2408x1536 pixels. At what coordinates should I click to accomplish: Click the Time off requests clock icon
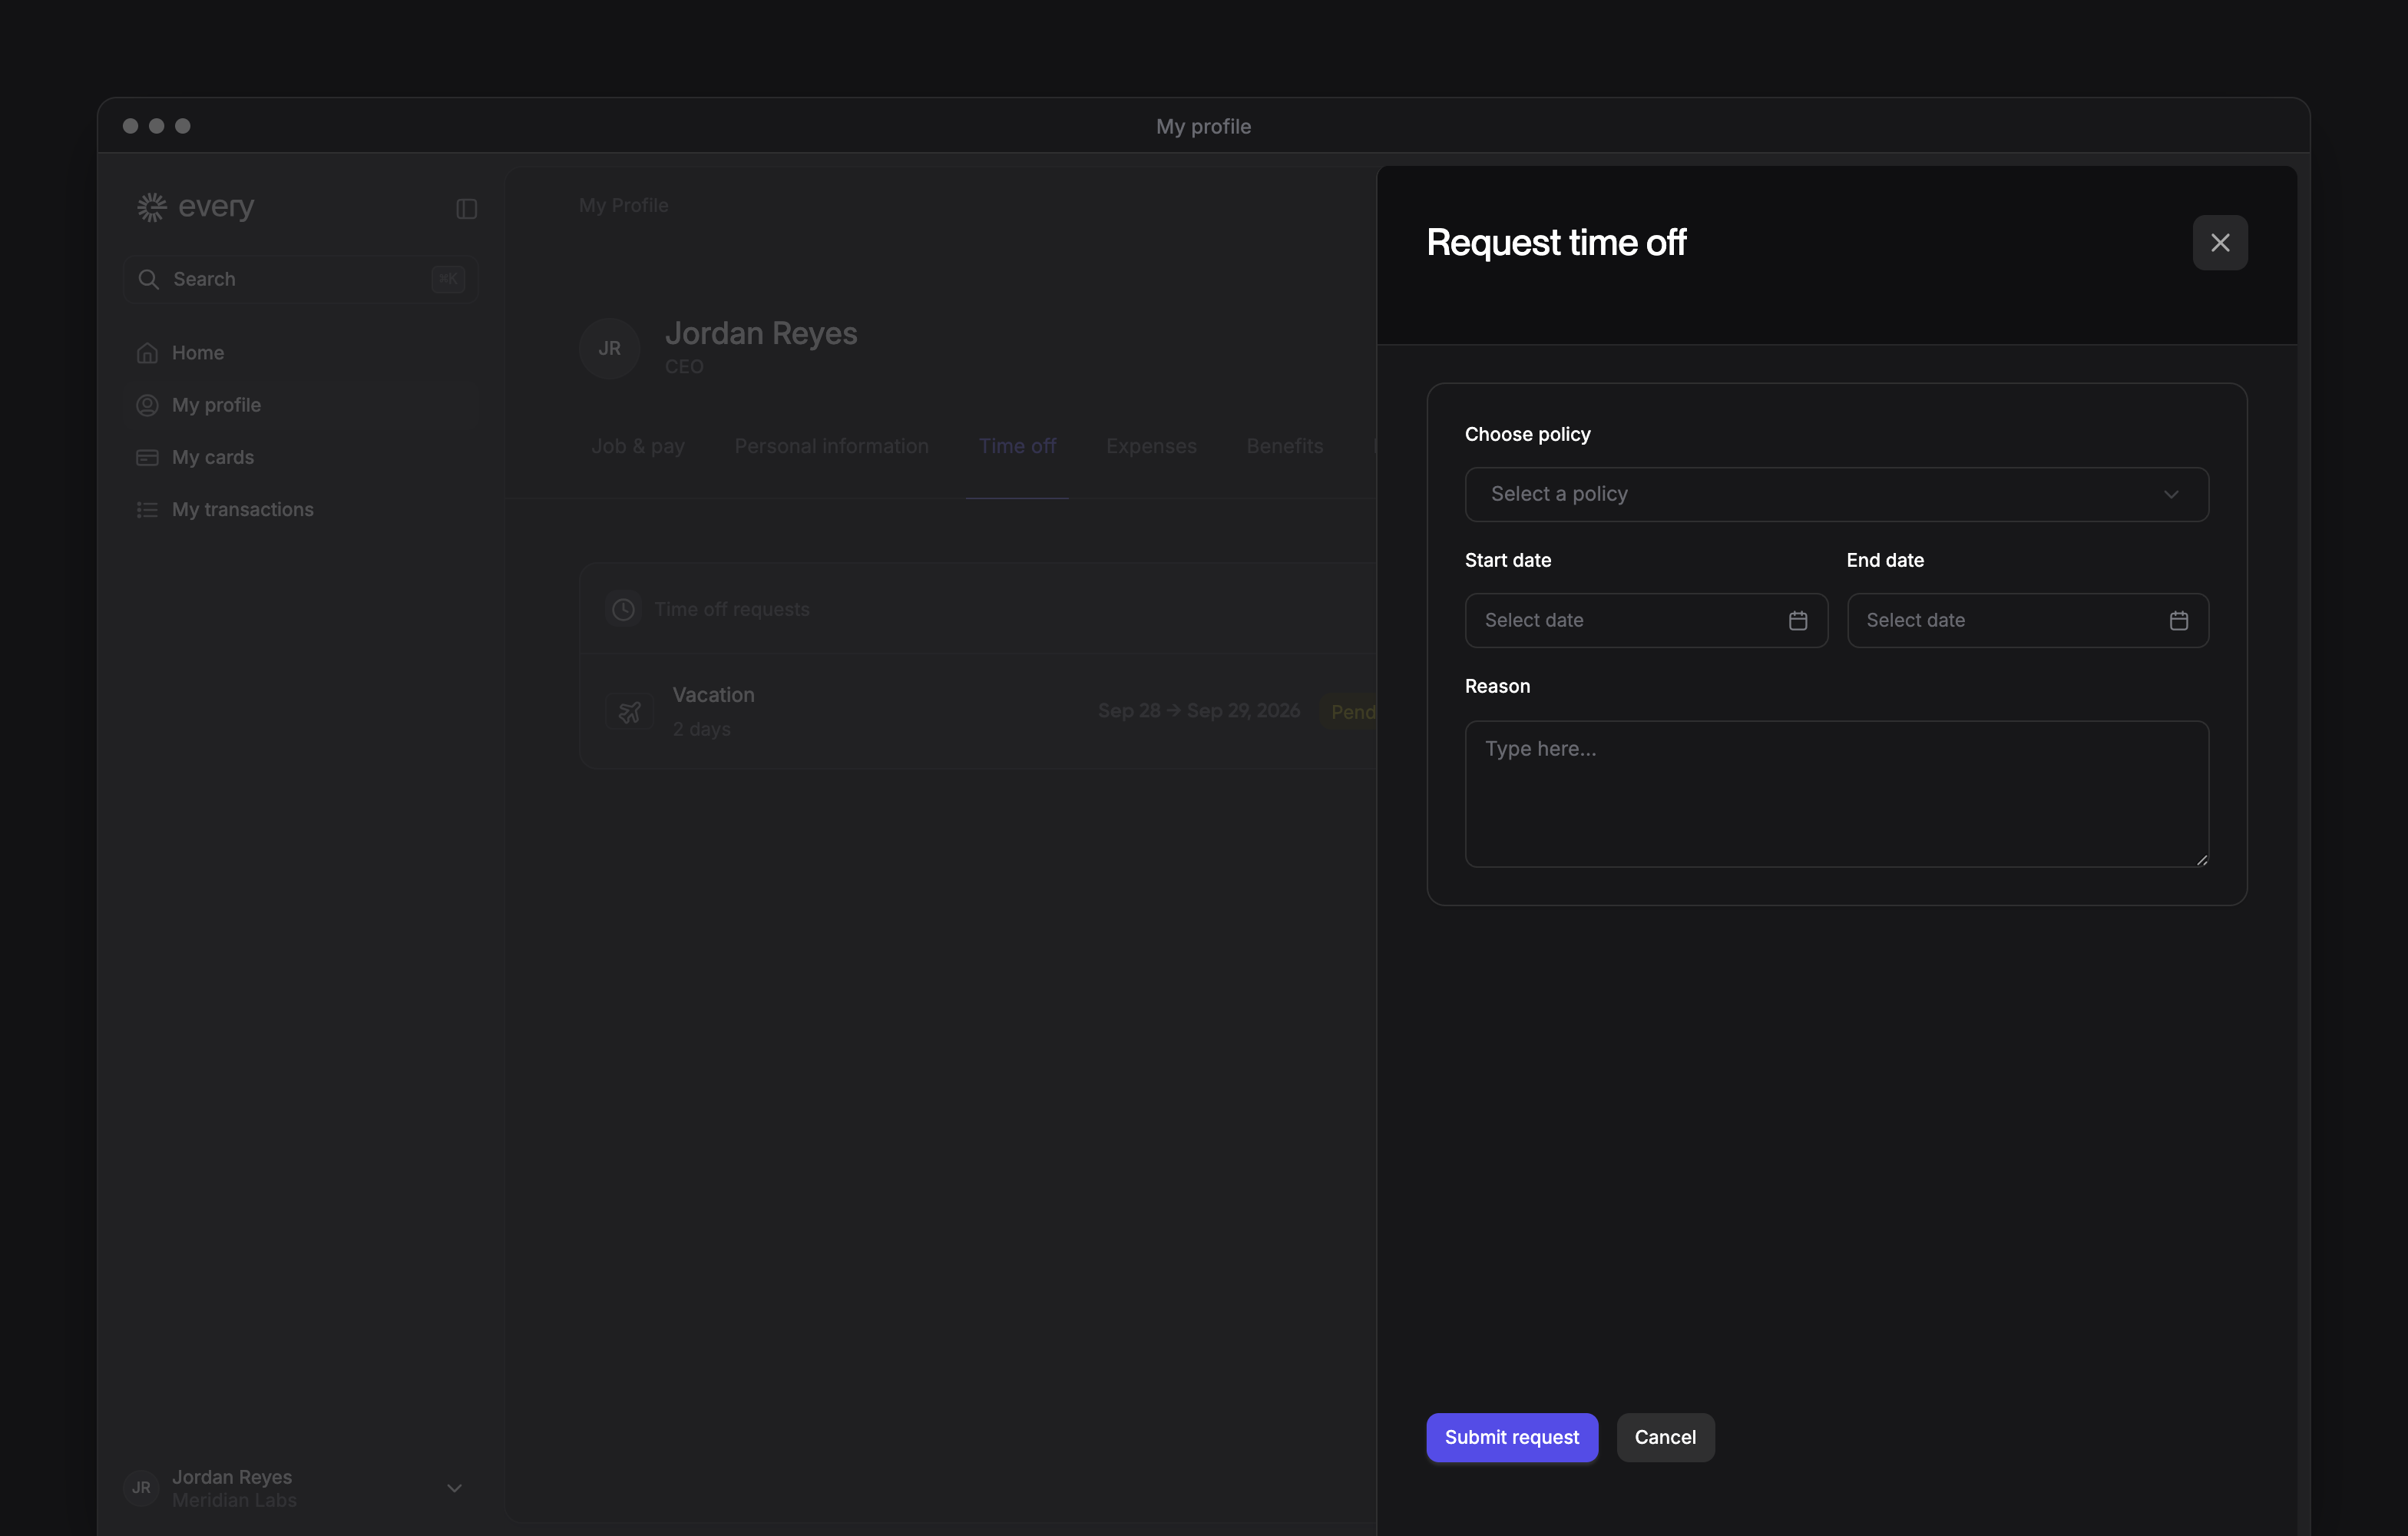pos(623,609)
